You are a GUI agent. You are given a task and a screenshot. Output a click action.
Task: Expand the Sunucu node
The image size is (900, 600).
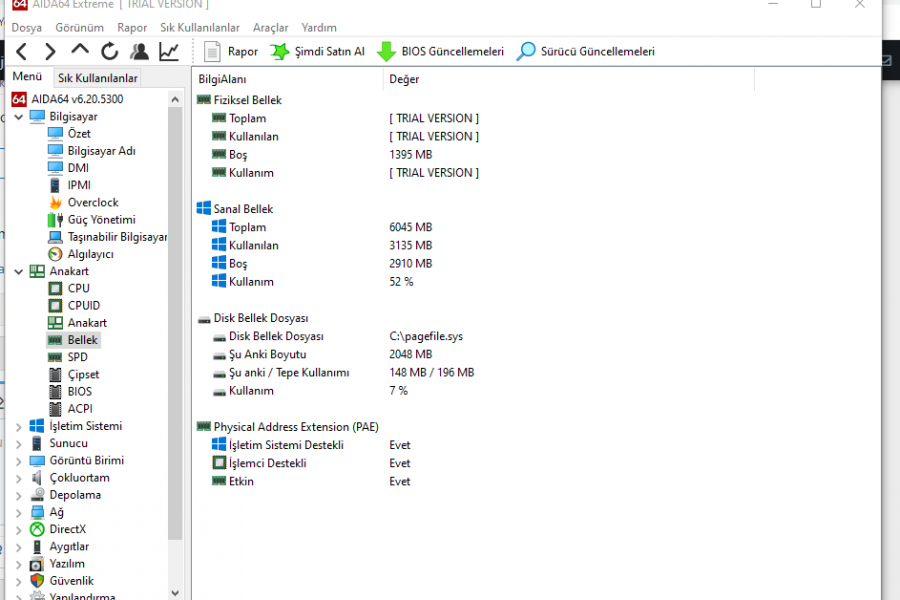[18, 444]
